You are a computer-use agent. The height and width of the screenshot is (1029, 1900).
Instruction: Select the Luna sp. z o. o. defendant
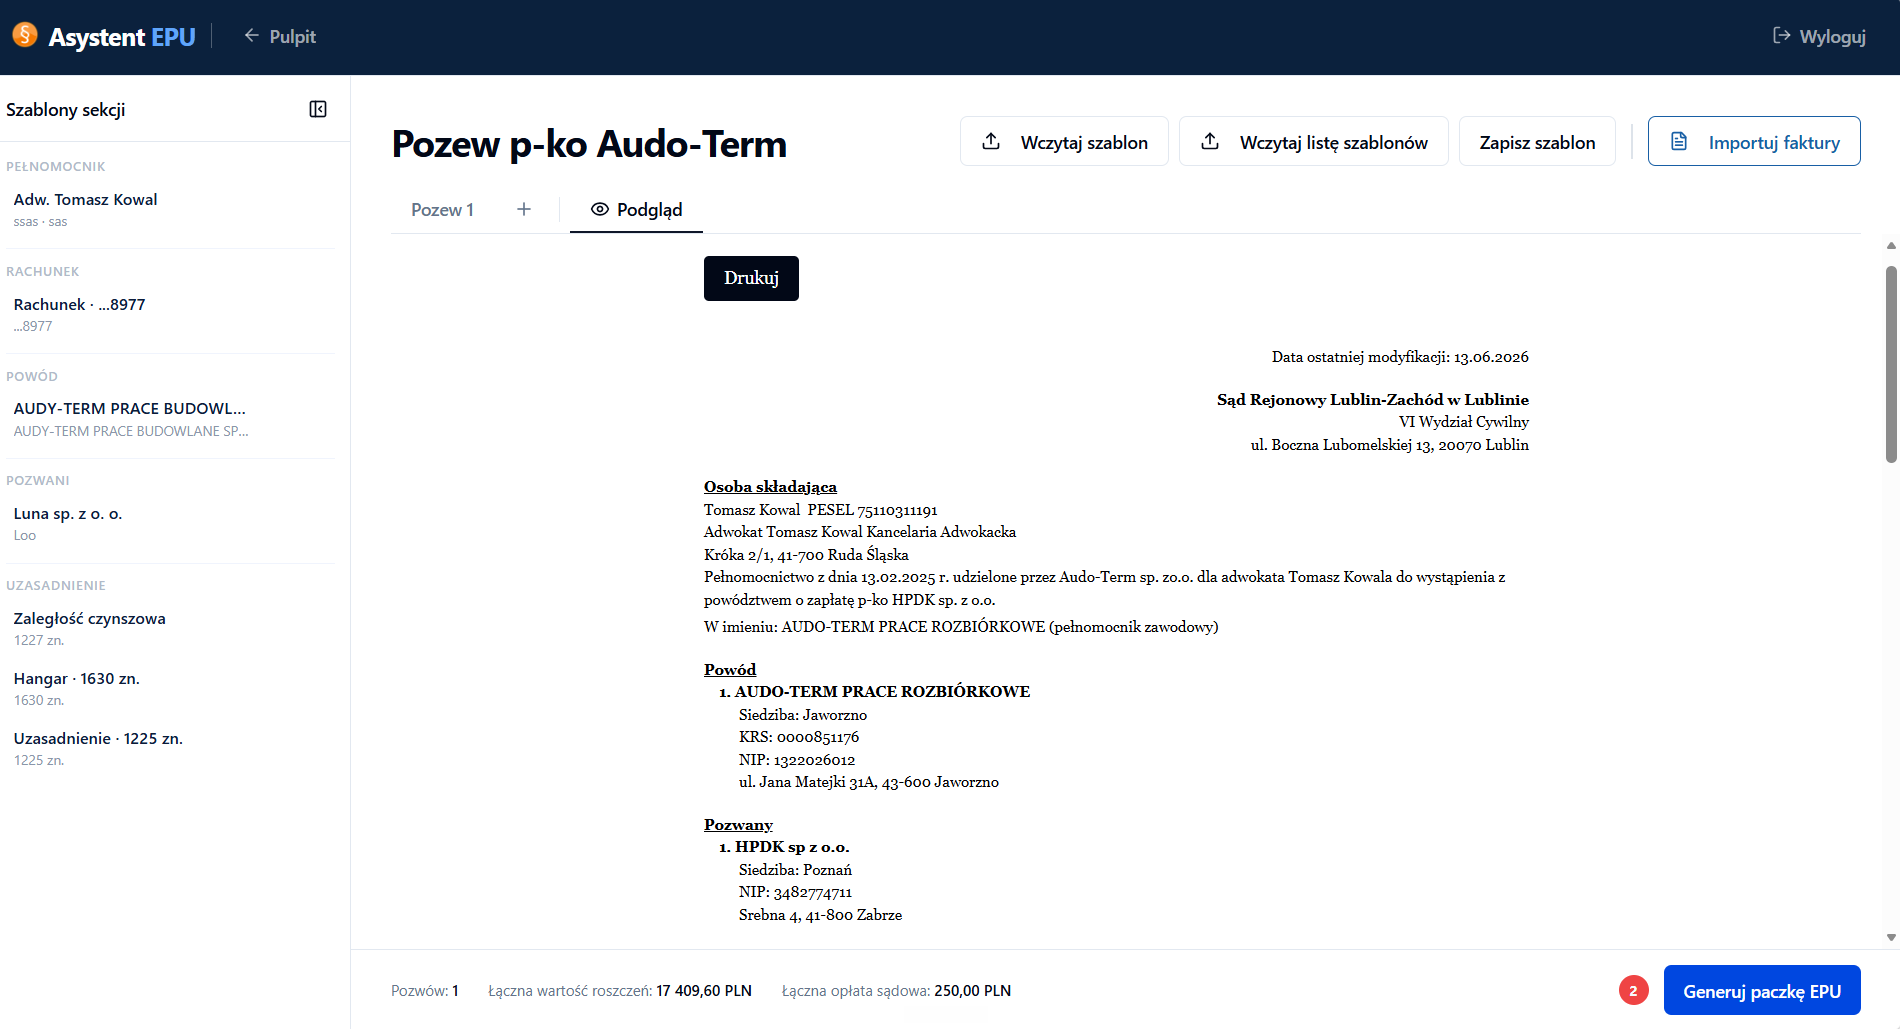click(x=172, y=523)
